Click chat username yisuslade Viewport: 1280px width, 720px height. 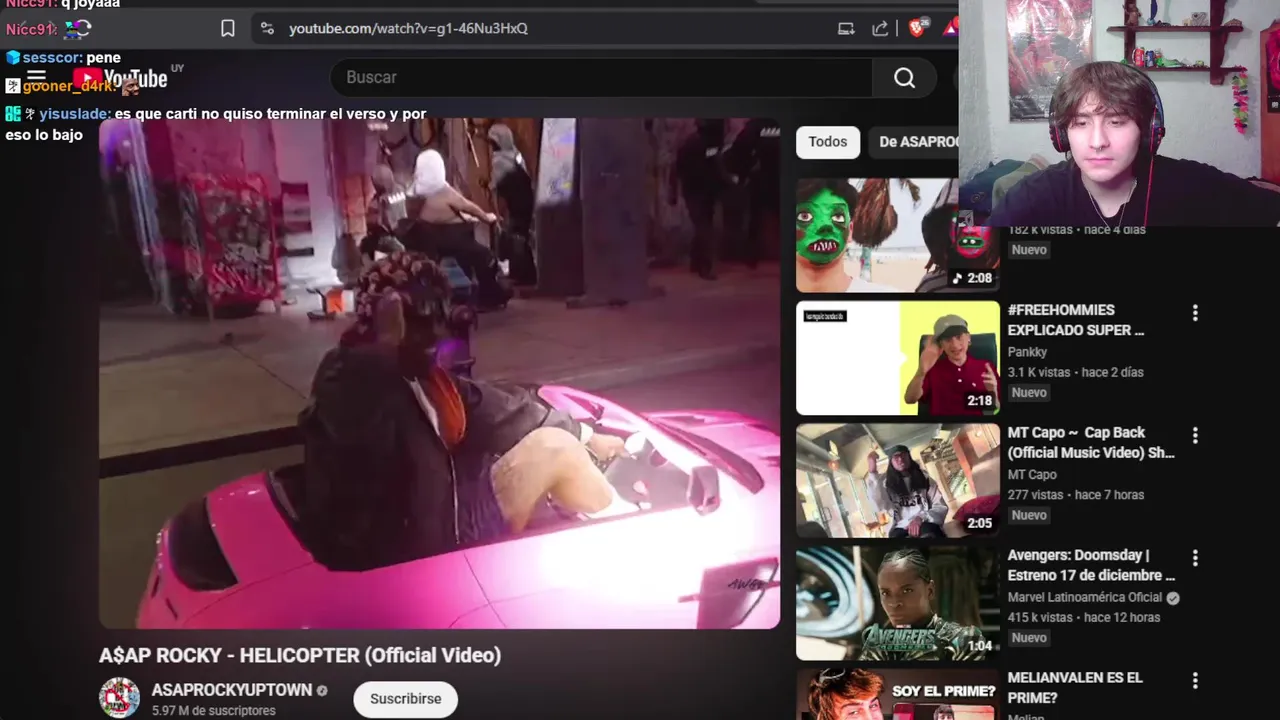coord(74,114)
